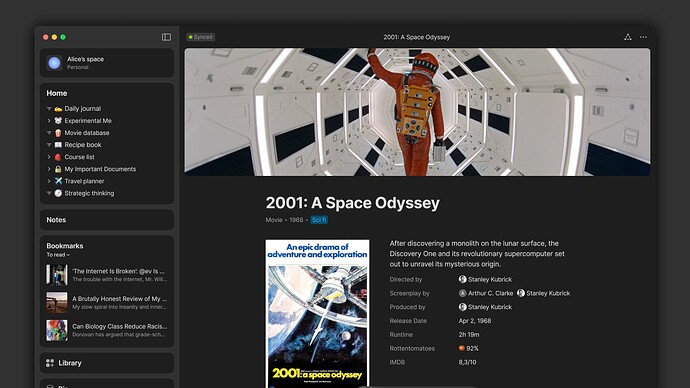Open the Library section

[107, 363]
